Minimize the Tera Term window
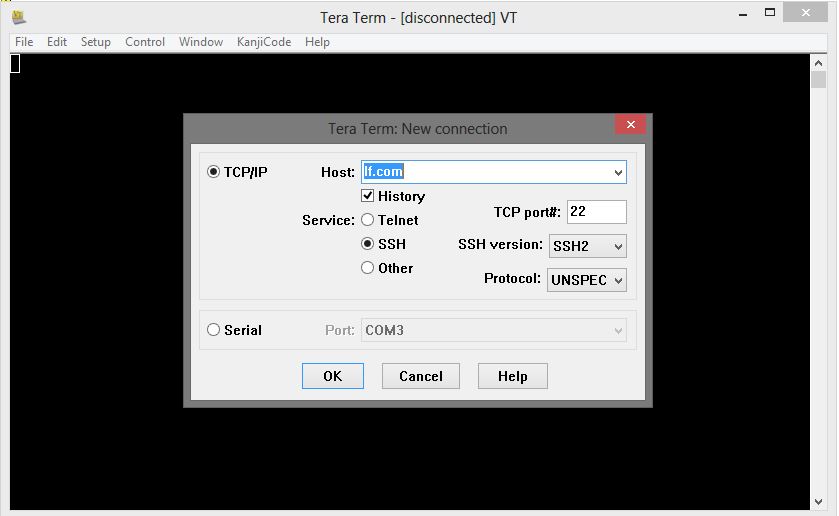The image size is (839, 516). (743, 13)
